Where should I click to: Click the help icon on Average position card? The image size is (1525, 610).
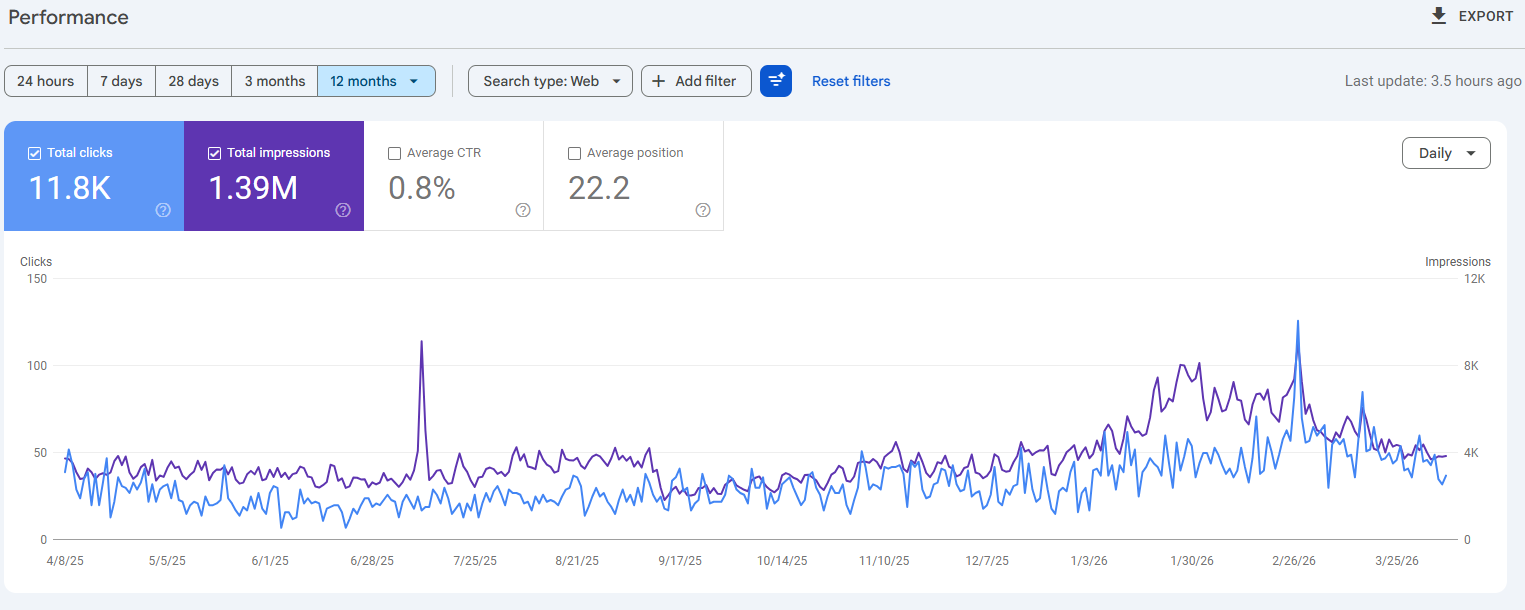702,210
